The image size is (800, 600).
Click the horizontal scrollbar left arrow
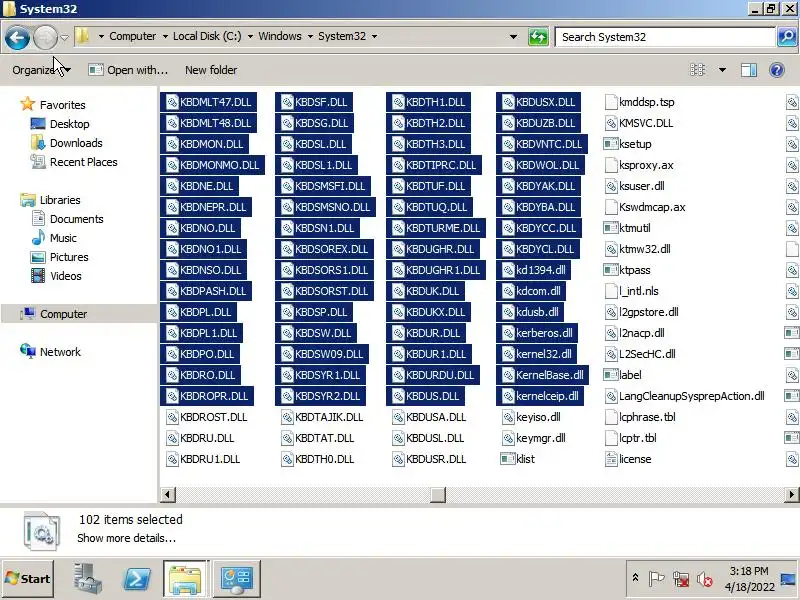coord(168,494)
